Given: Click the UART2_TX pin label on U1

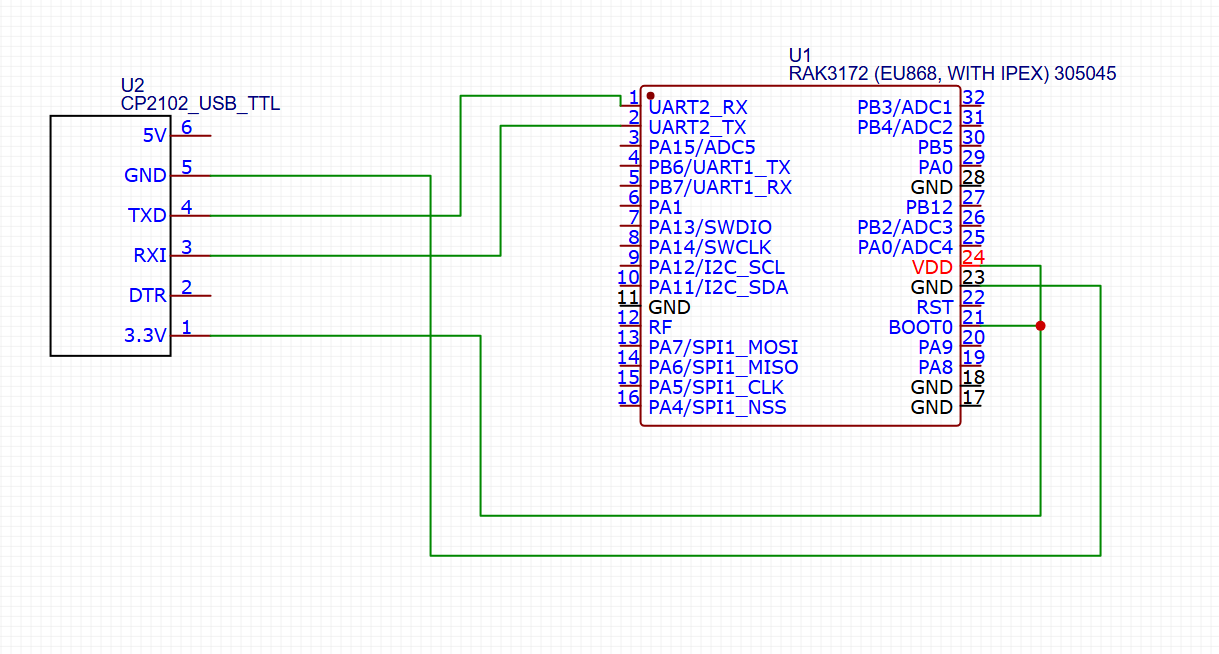Looking at the screenshot, I should tap(697, 127).
